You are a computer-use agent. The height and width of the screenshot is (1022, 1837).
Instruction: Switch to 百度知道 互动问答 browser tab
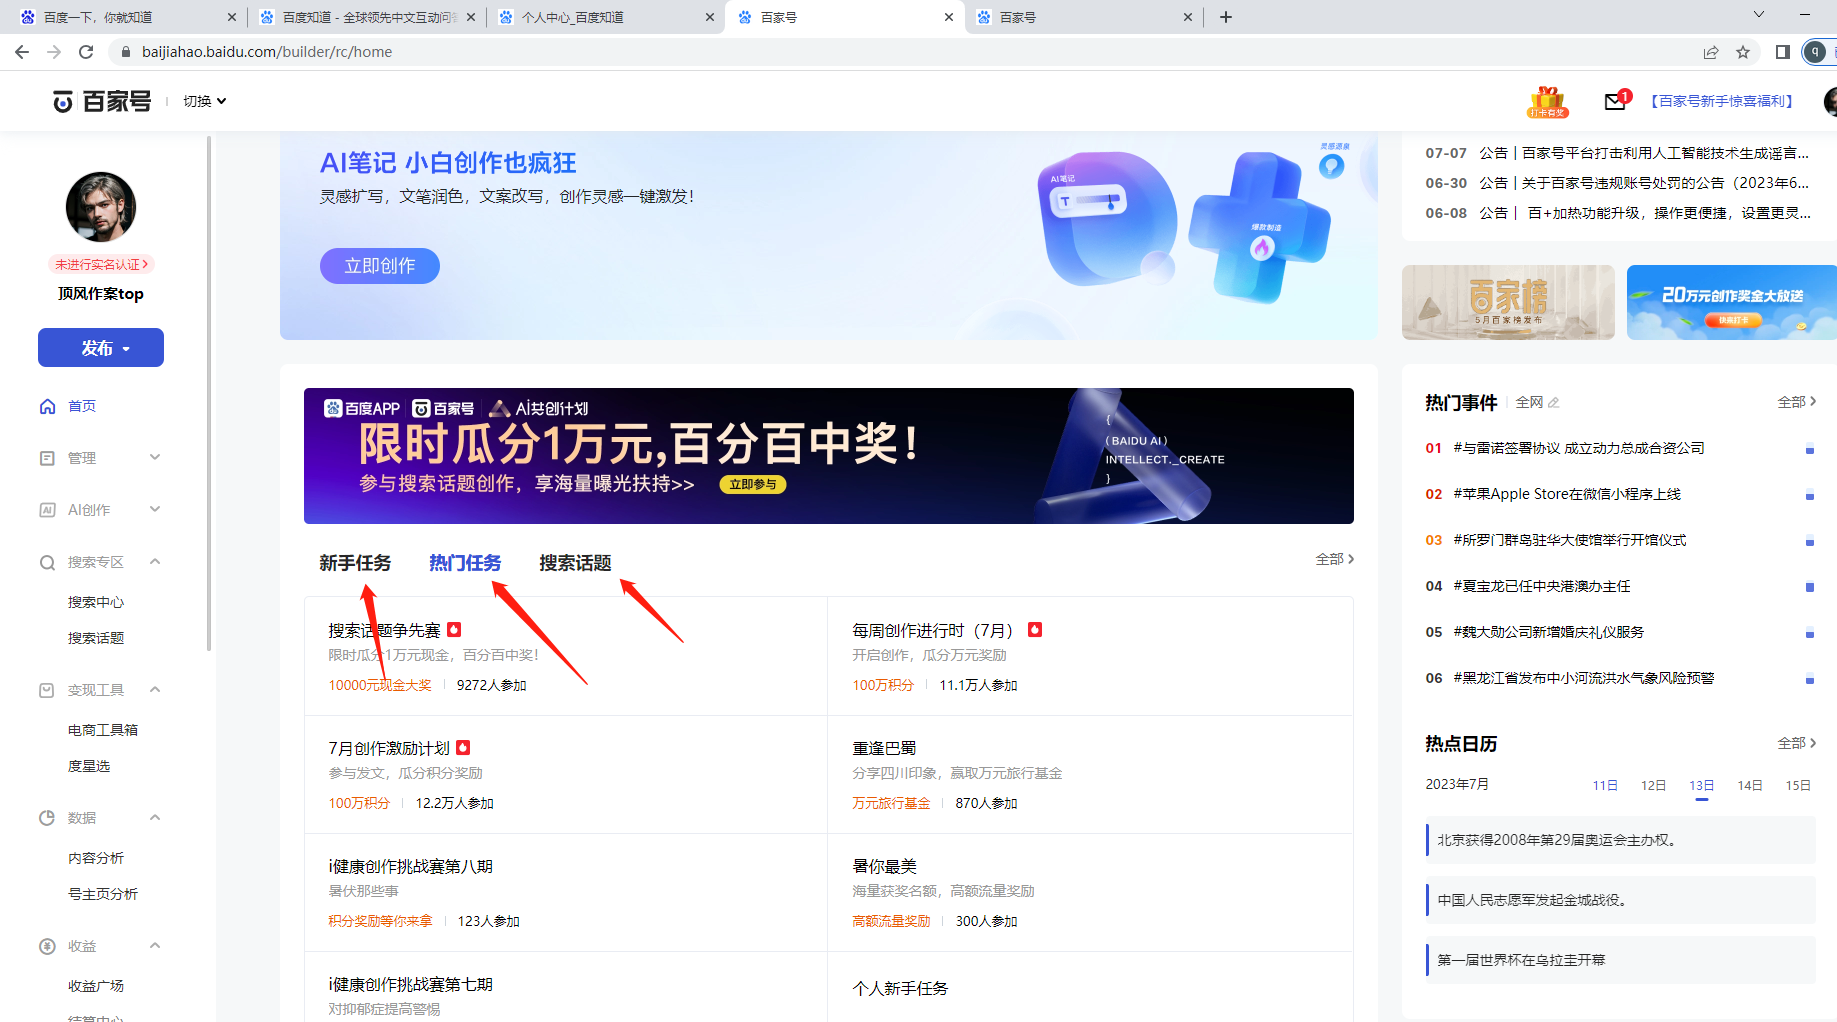tap(365, 17)
